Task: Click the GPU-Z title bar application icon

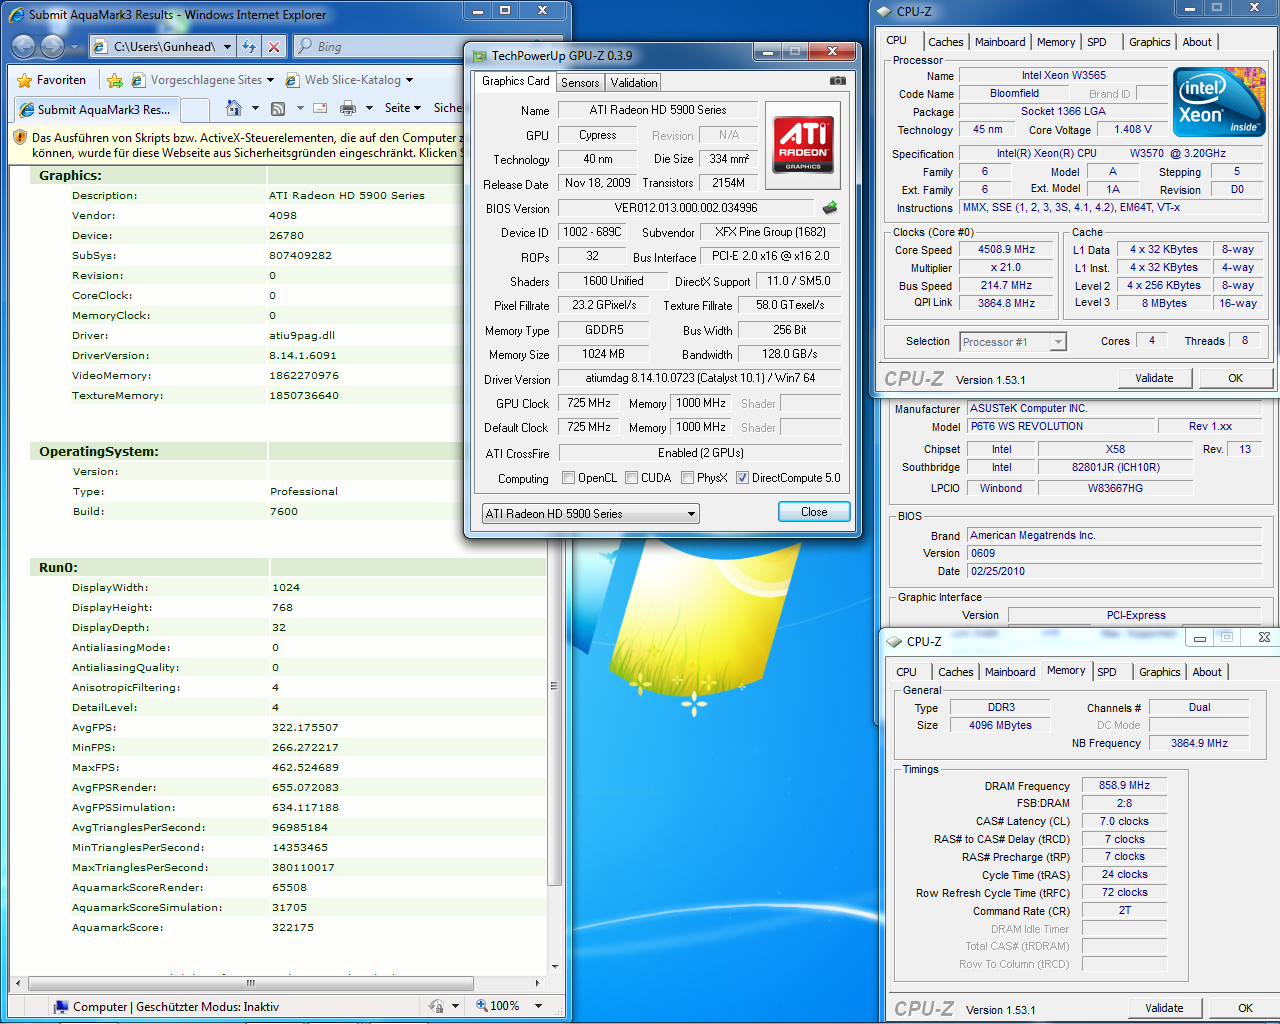Action: [480, 56]
